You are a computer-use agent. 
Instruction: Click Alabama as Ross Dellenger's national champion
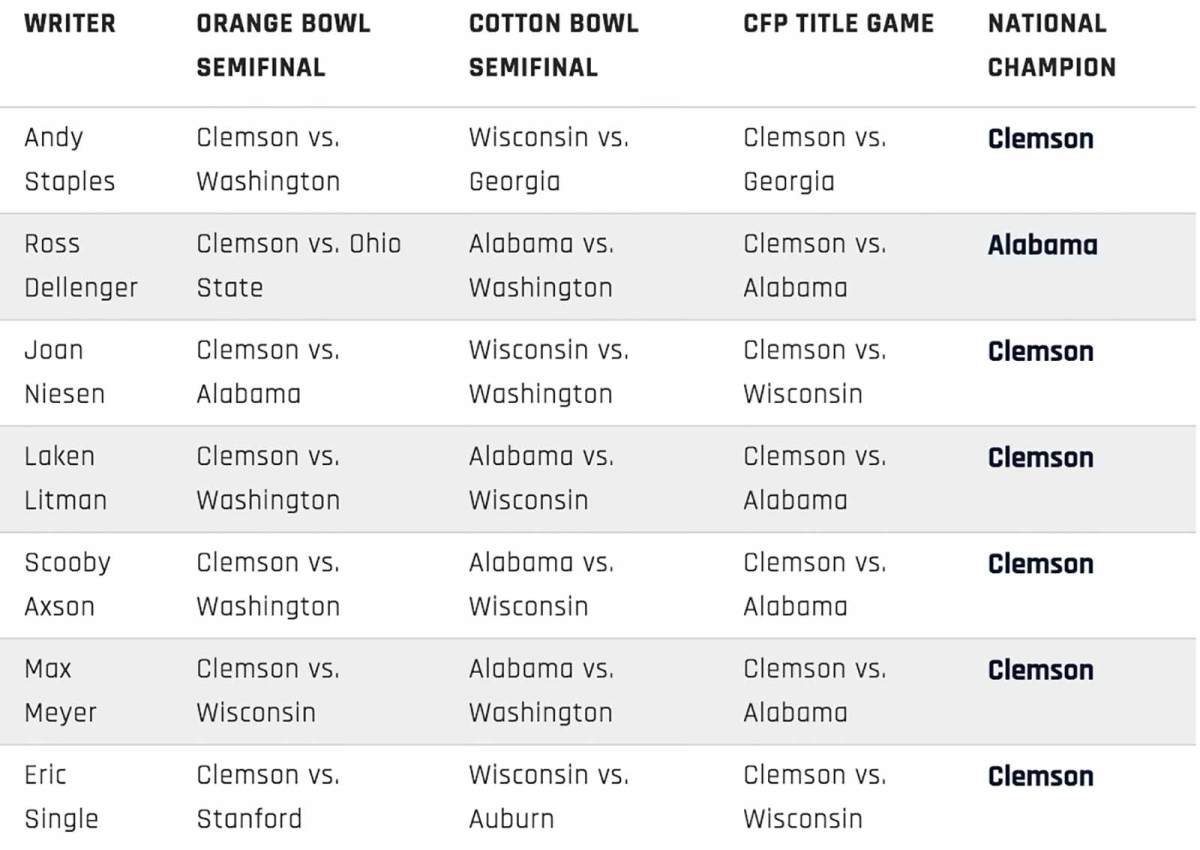[x=1042, y=245]
